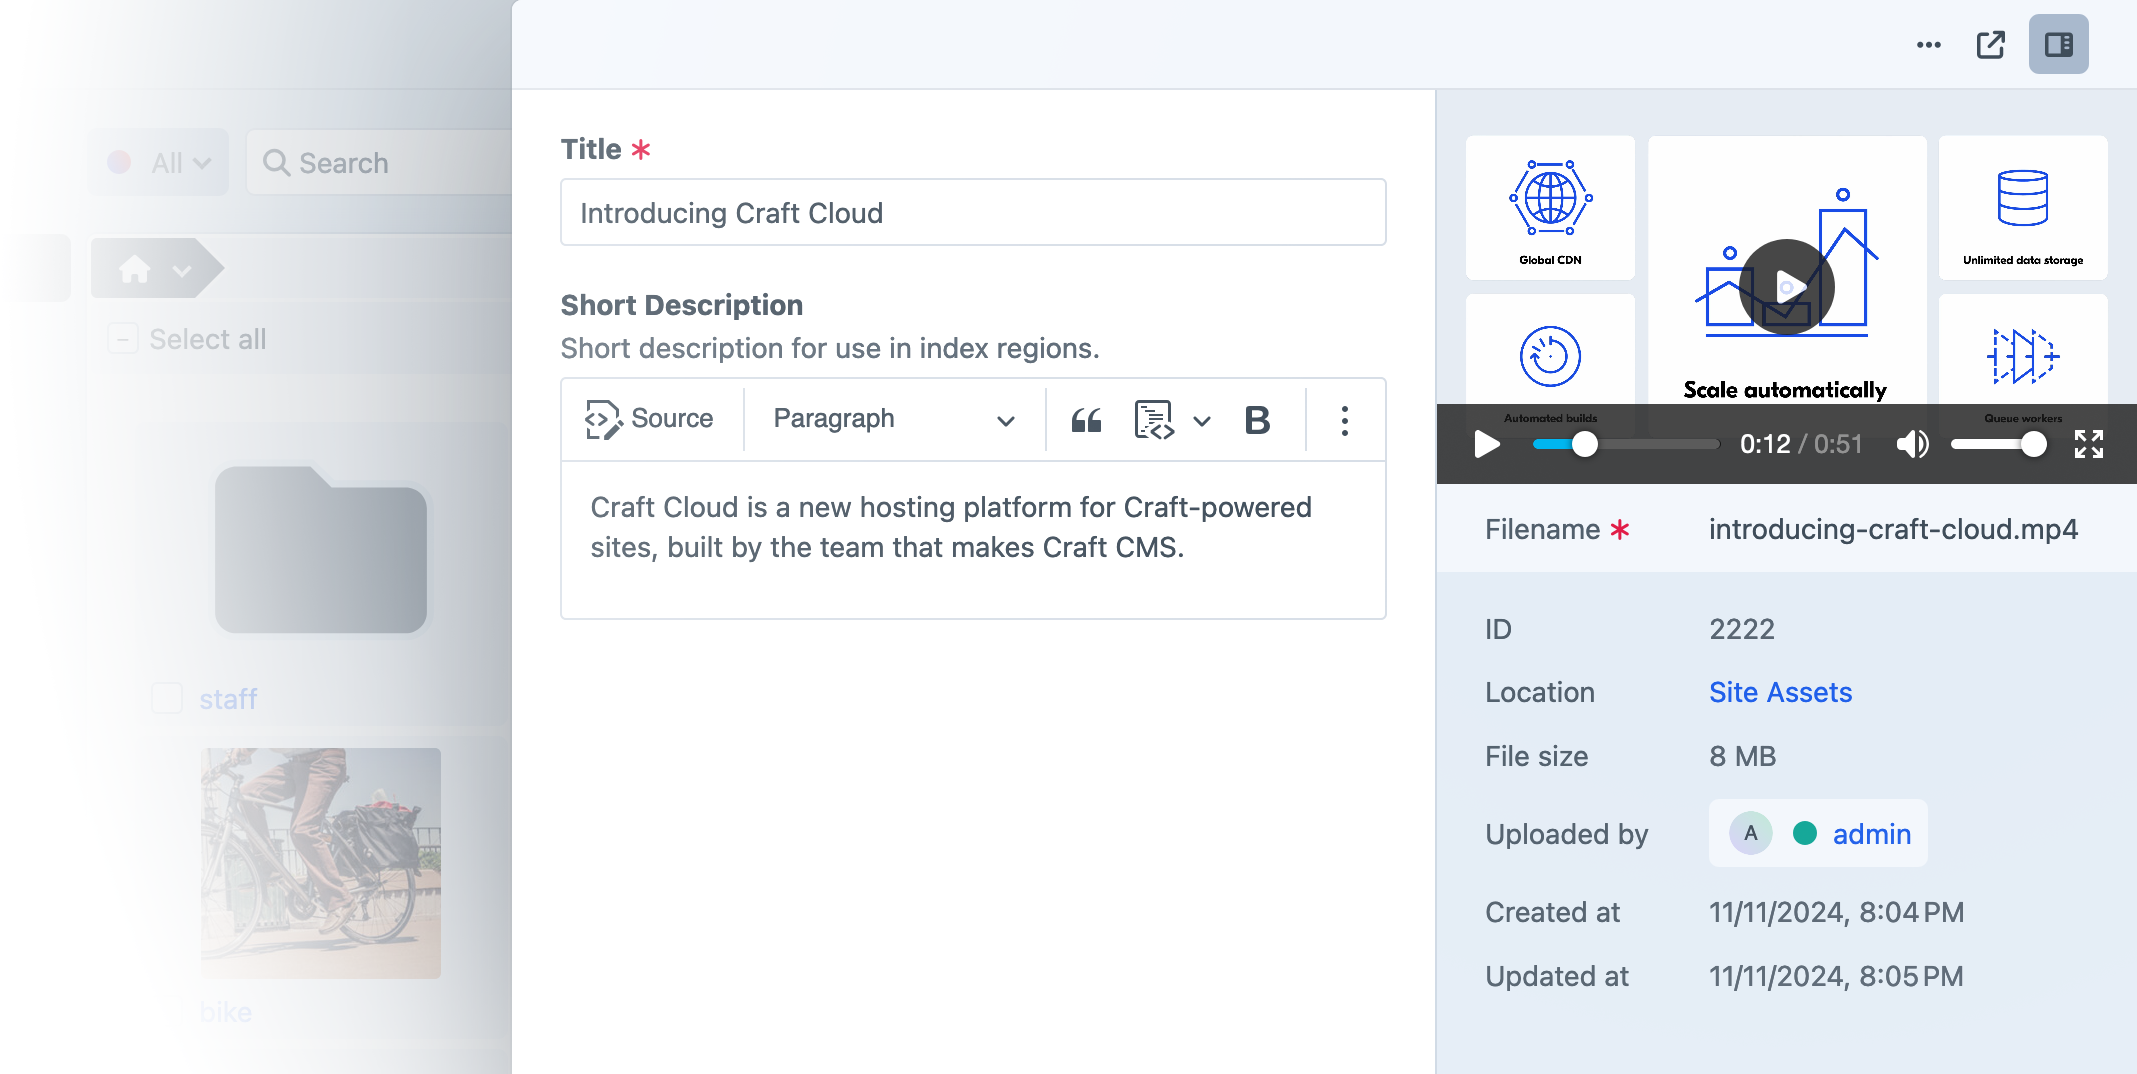The width and height of the screenshot is (2137, 1074).
Task: Toggle the sidebar panel icon
Action: tap(2058, 45)
